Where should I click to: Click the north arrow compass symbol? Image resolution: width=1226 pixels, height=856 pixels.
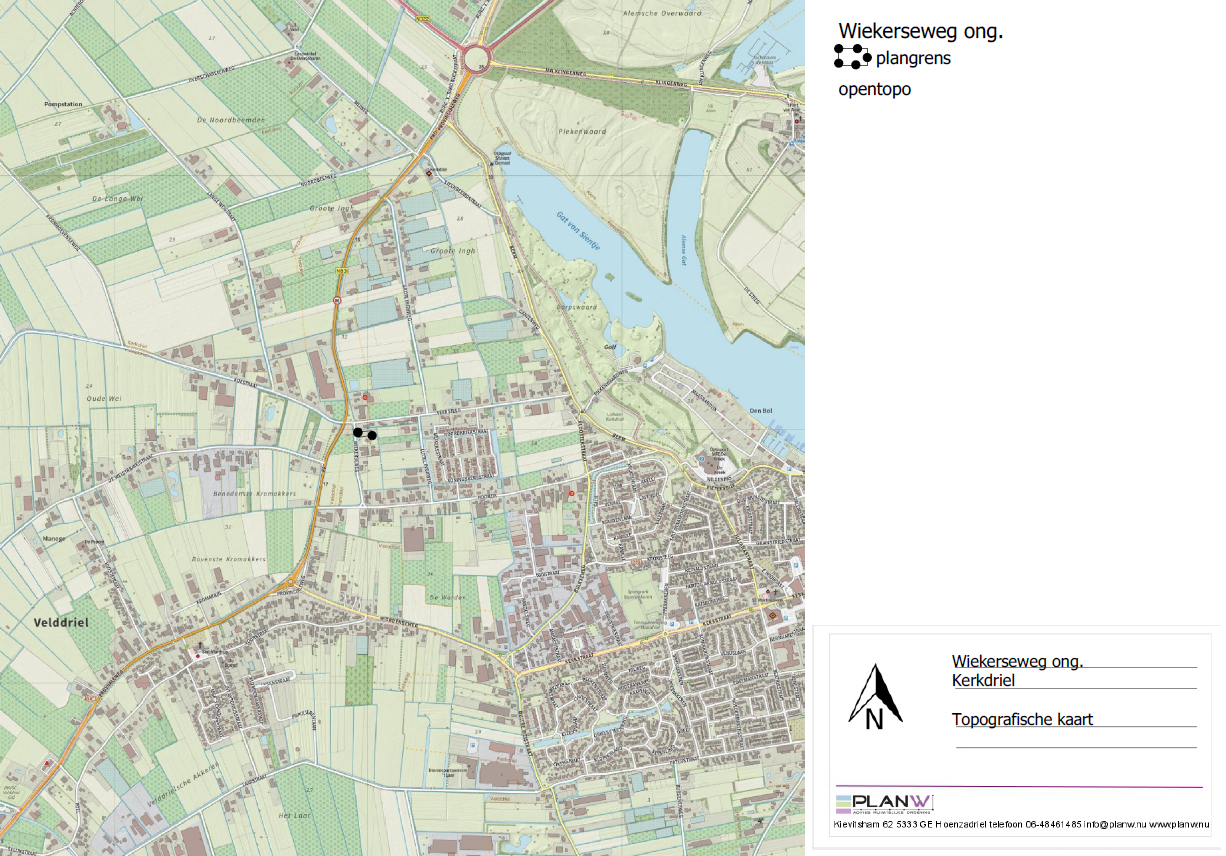click(x=875, y=695)
